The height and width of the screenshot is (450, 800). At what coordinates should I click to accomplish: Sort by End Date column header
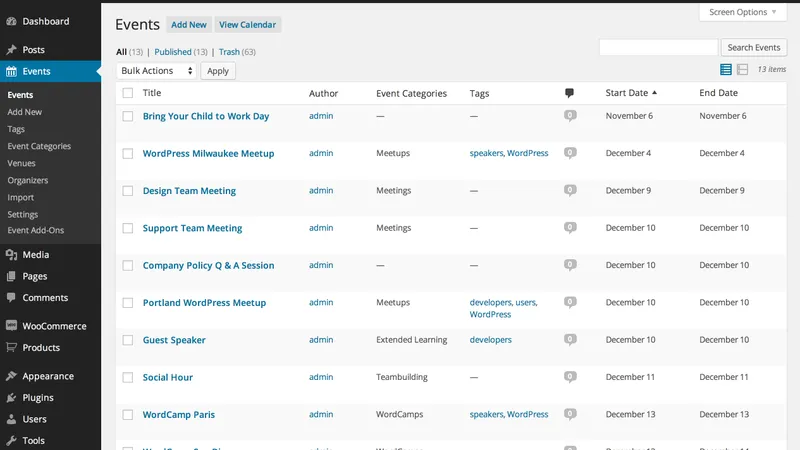coord(718,93)
